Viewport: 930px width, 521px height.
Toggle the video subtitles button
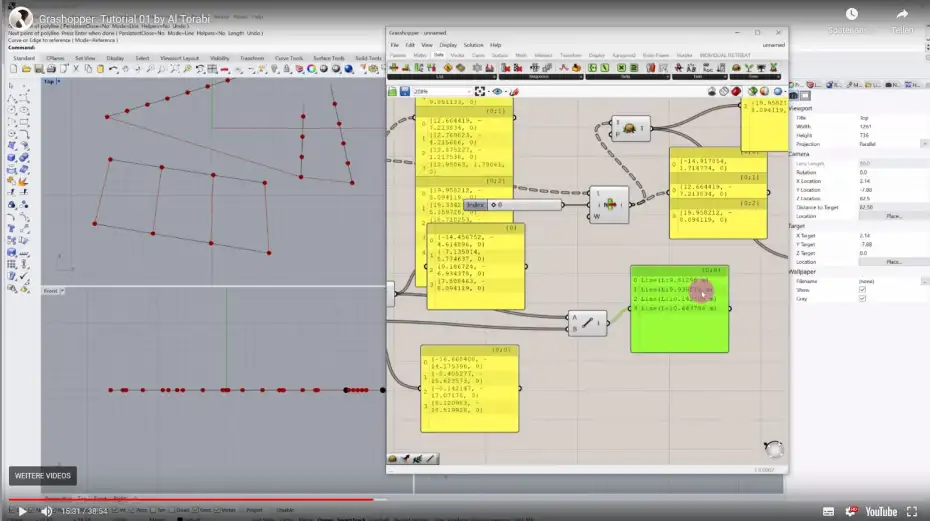click(x=829, y=512)
